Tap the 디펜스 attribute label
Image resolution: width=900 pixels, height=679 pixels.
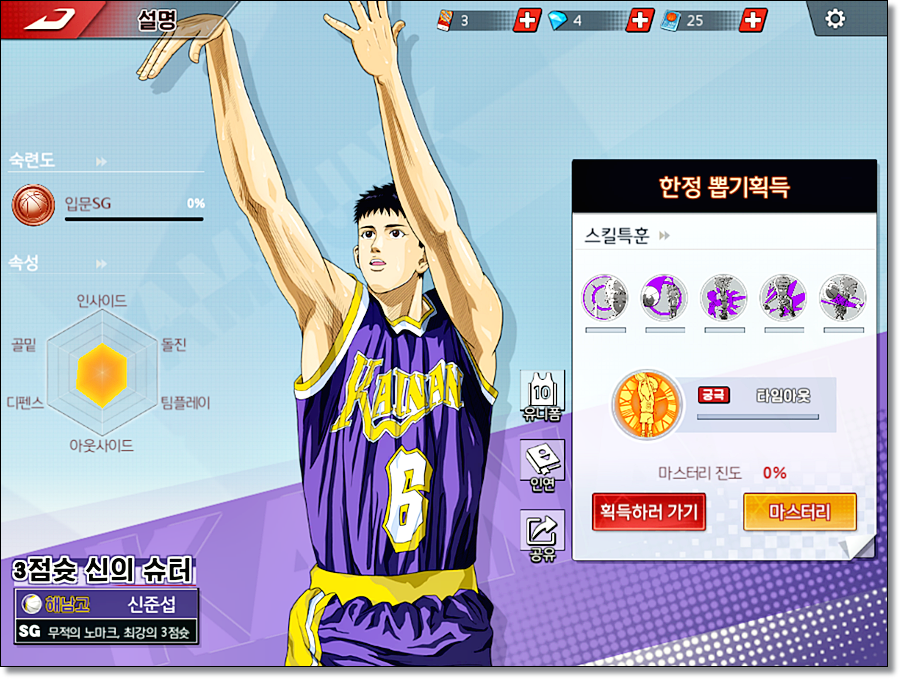(x=25, y=403)
